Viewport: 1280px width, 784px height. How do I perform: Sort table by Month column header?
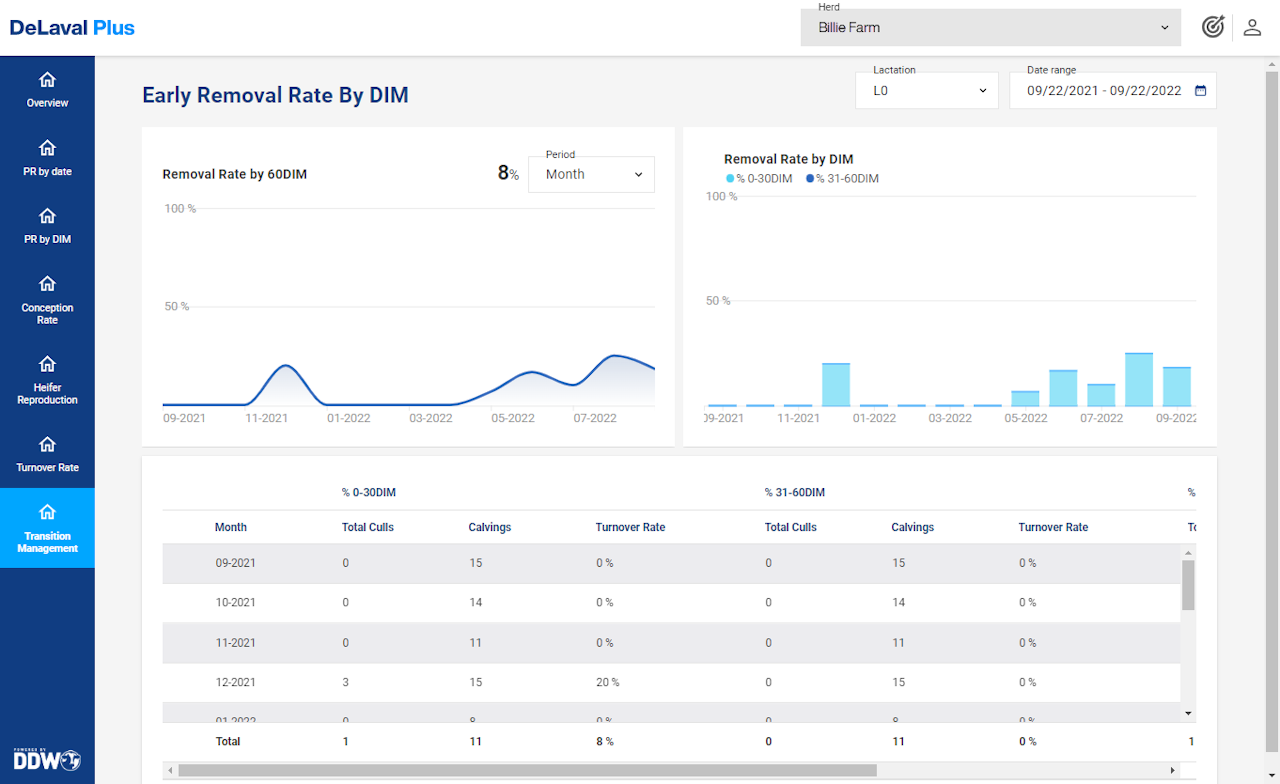point(231,527)
